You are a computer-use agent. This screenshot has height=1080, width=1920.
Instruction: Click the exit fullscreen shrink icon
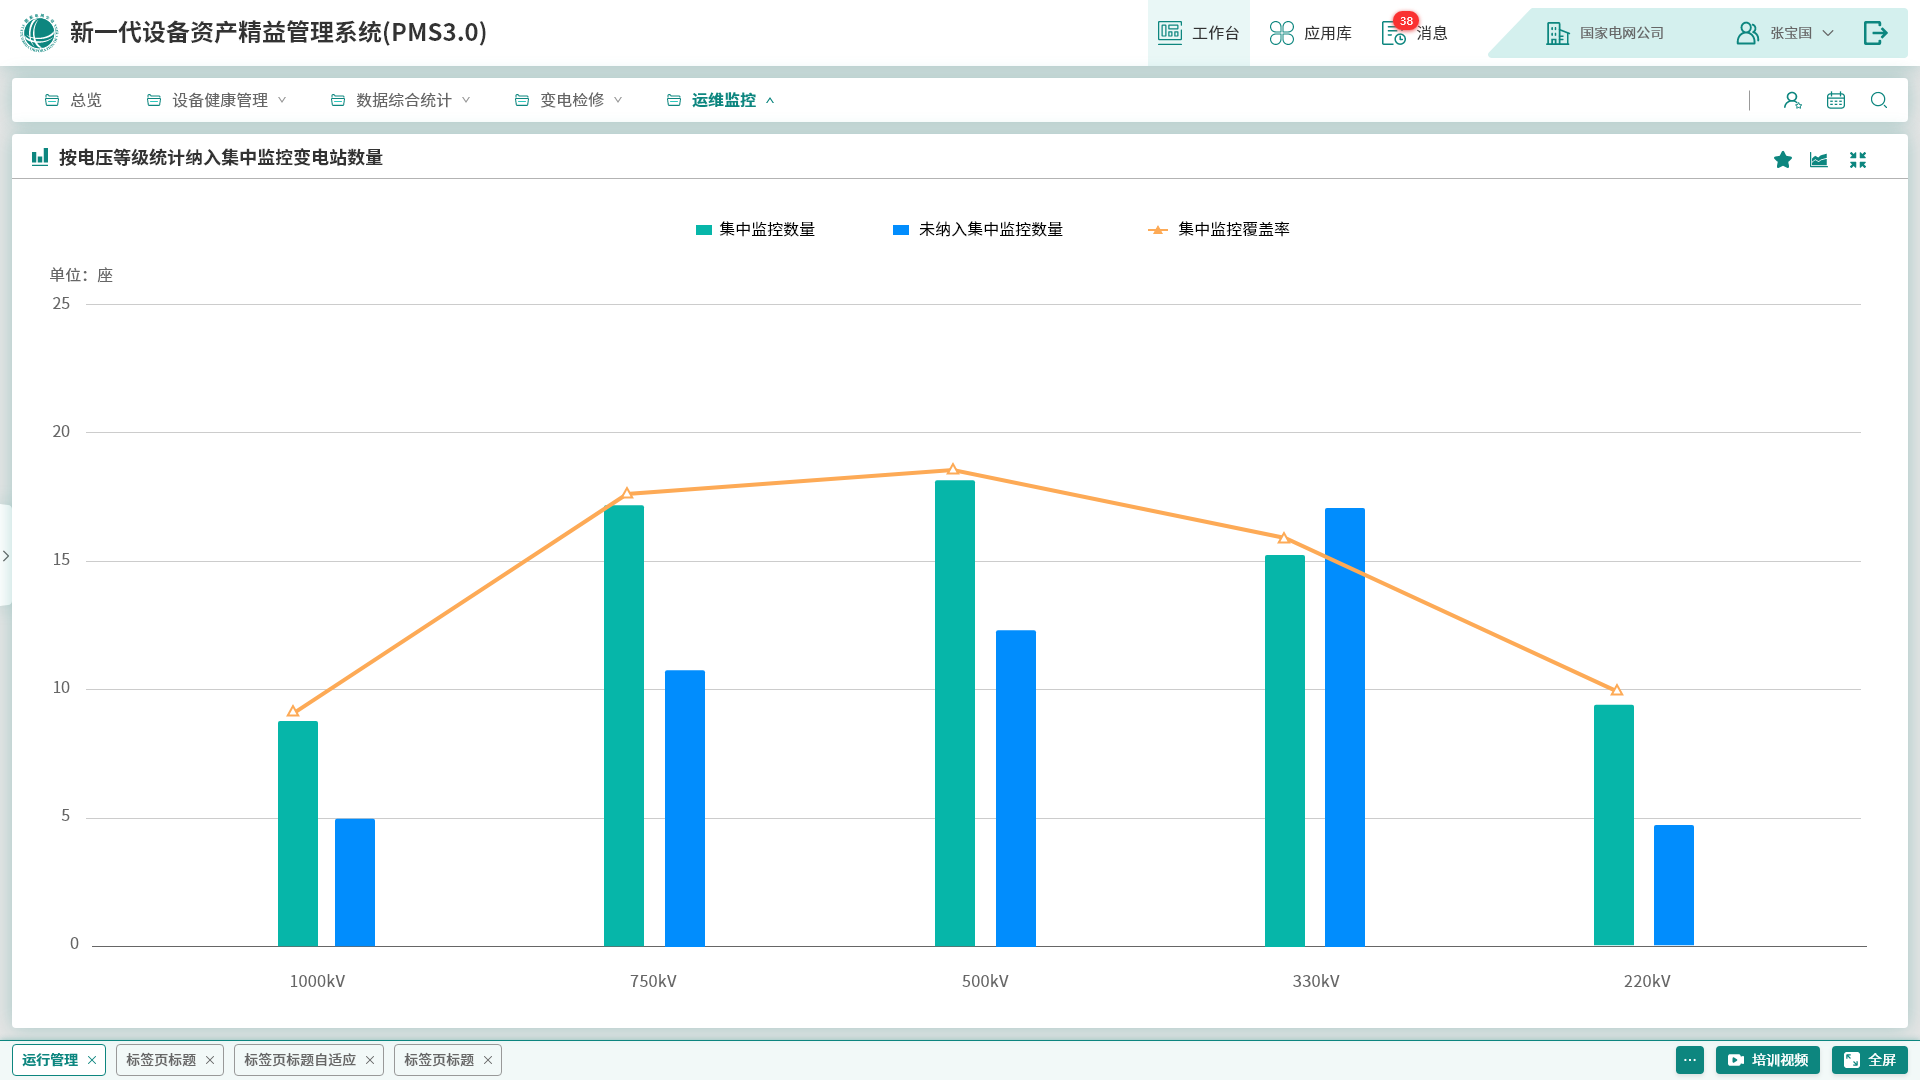1858,160
